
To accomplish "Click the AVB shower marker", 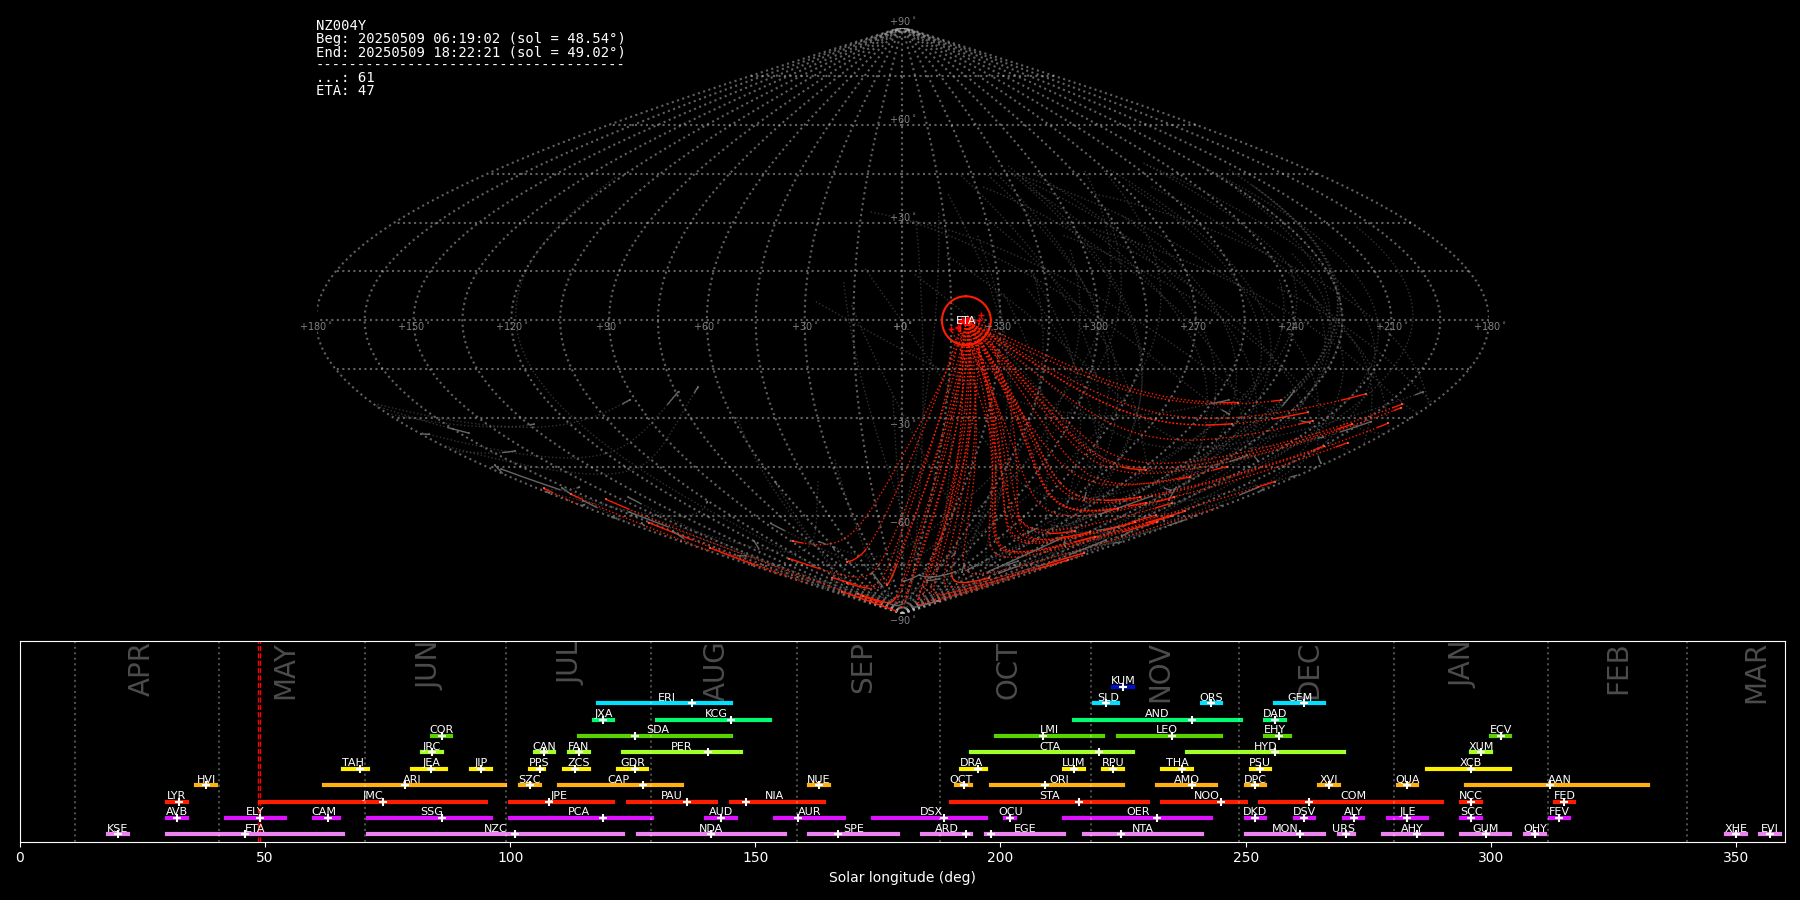I will (177, 818).
